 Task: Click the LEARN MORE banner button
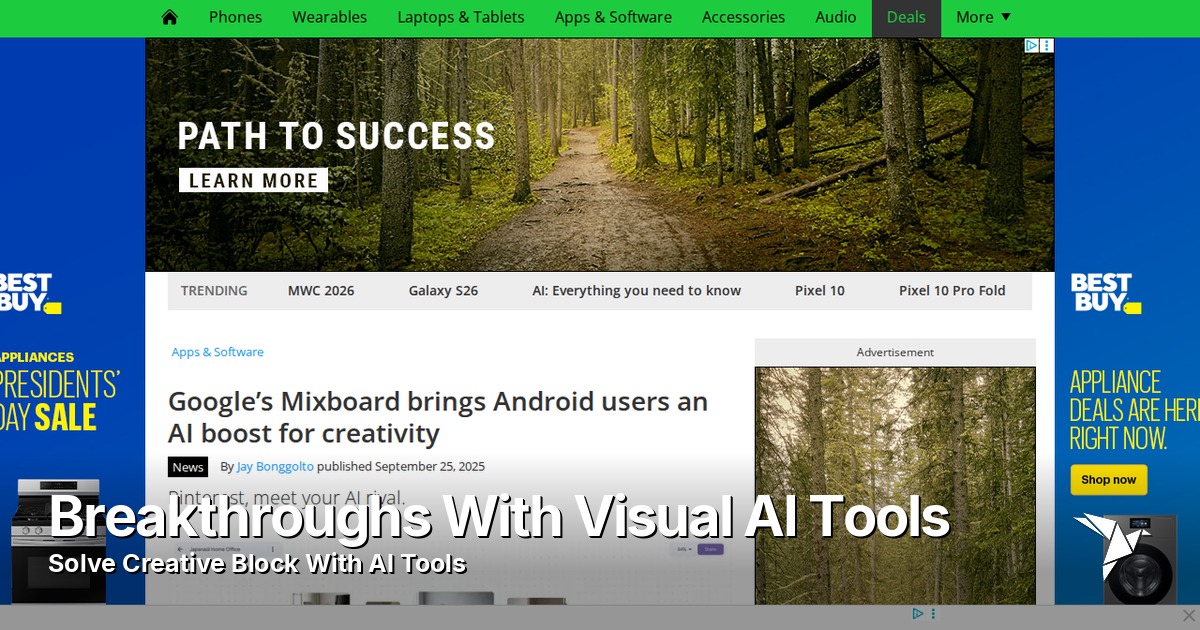[x=253, y=181]
